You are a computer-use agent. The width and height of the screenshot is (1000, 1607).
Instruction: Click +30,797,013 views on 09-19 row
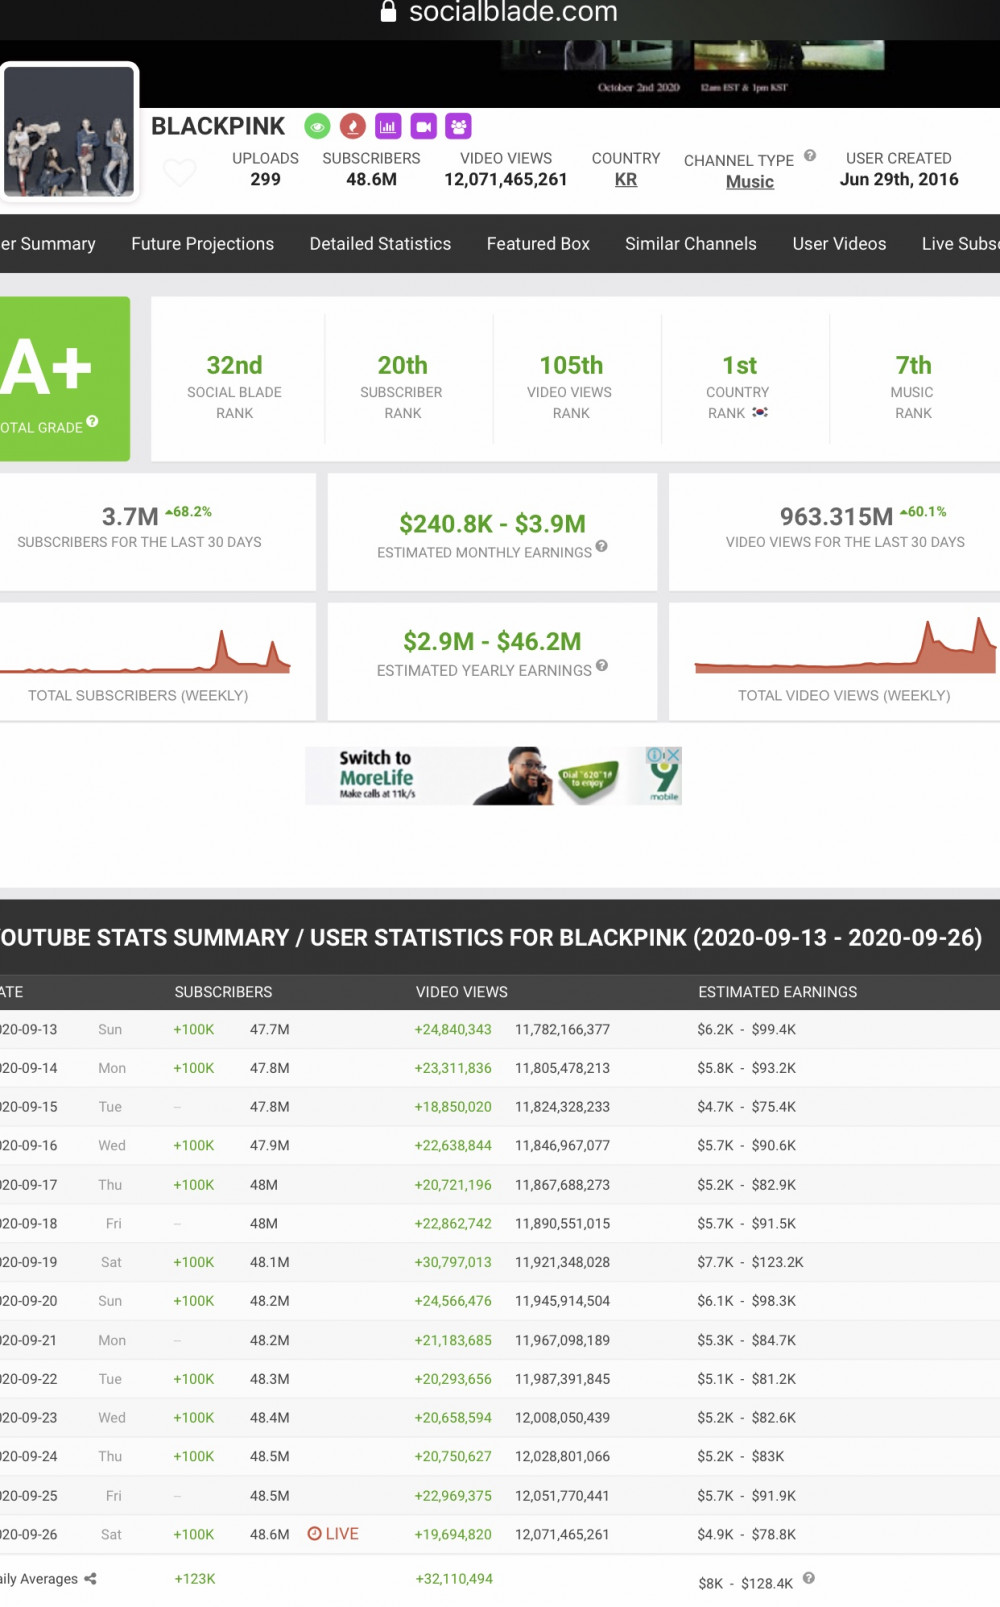click(453, 1262)
